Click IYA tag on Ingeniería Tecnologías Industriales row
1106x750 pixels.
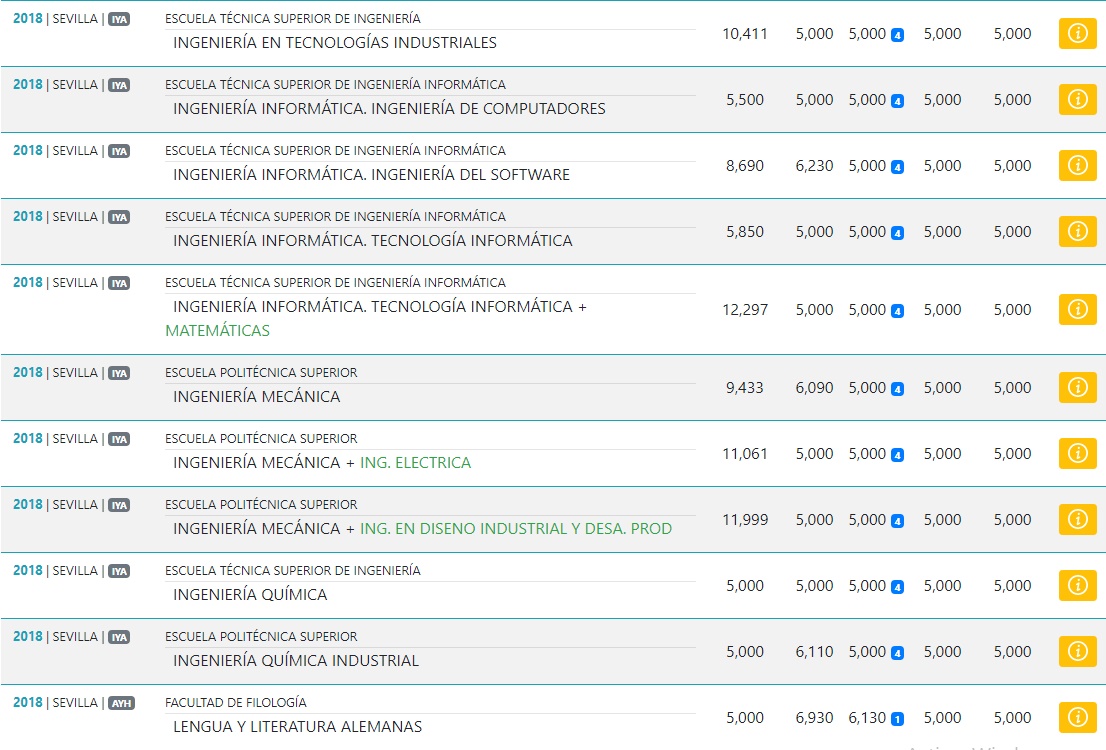point(119,18)
